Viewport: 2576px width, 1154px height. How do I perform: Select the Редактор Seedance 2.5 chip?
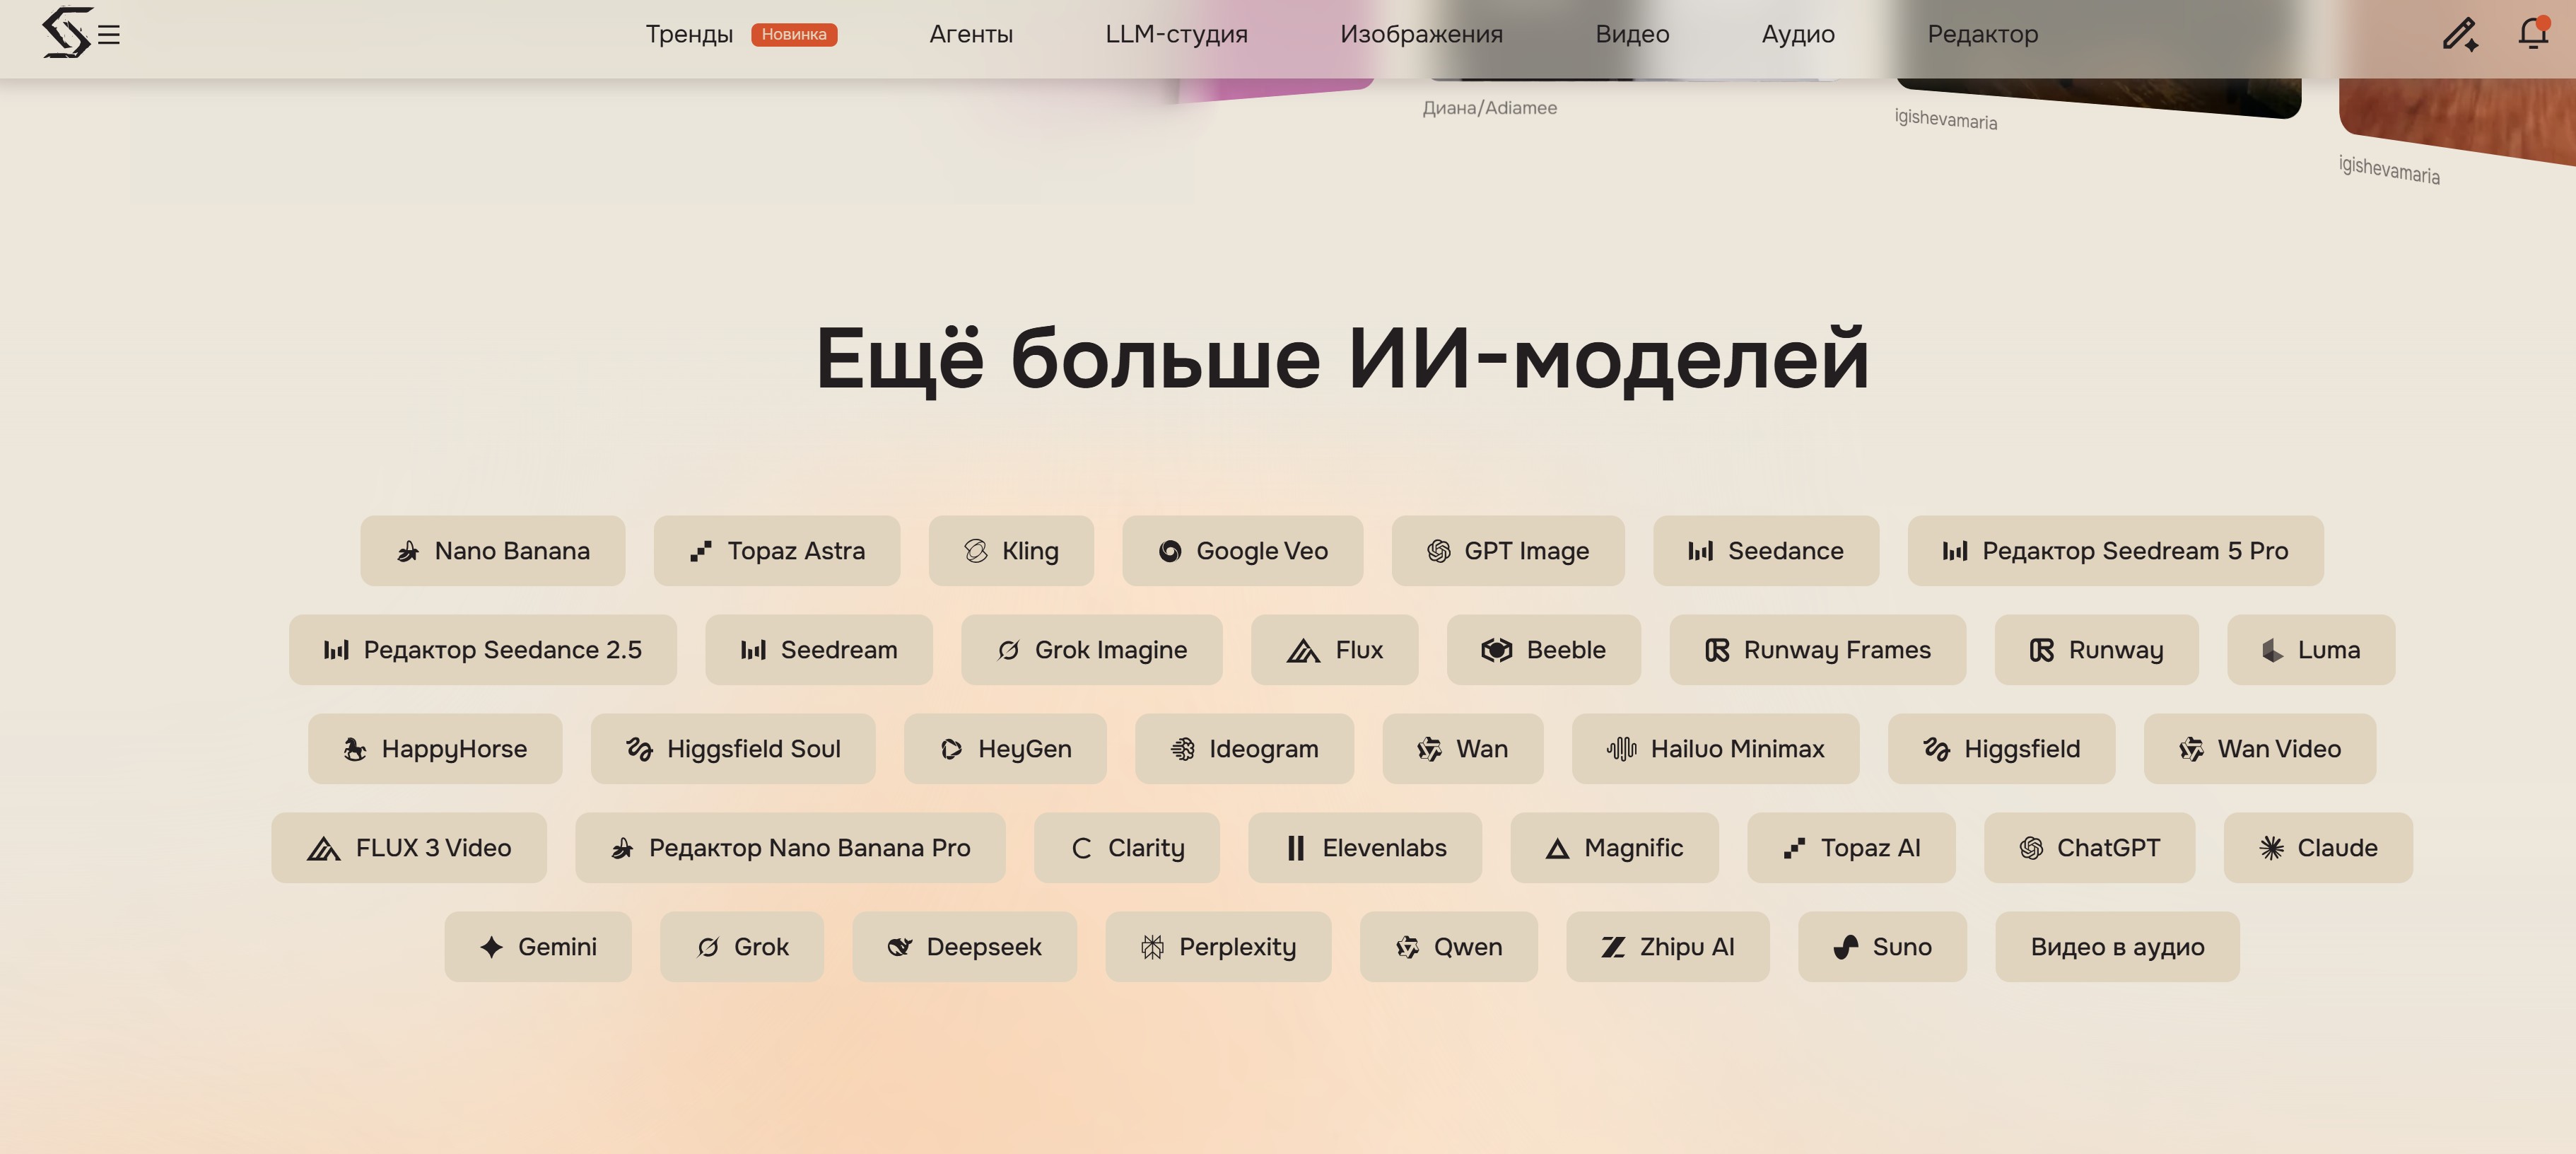click(x=483, y=650)
